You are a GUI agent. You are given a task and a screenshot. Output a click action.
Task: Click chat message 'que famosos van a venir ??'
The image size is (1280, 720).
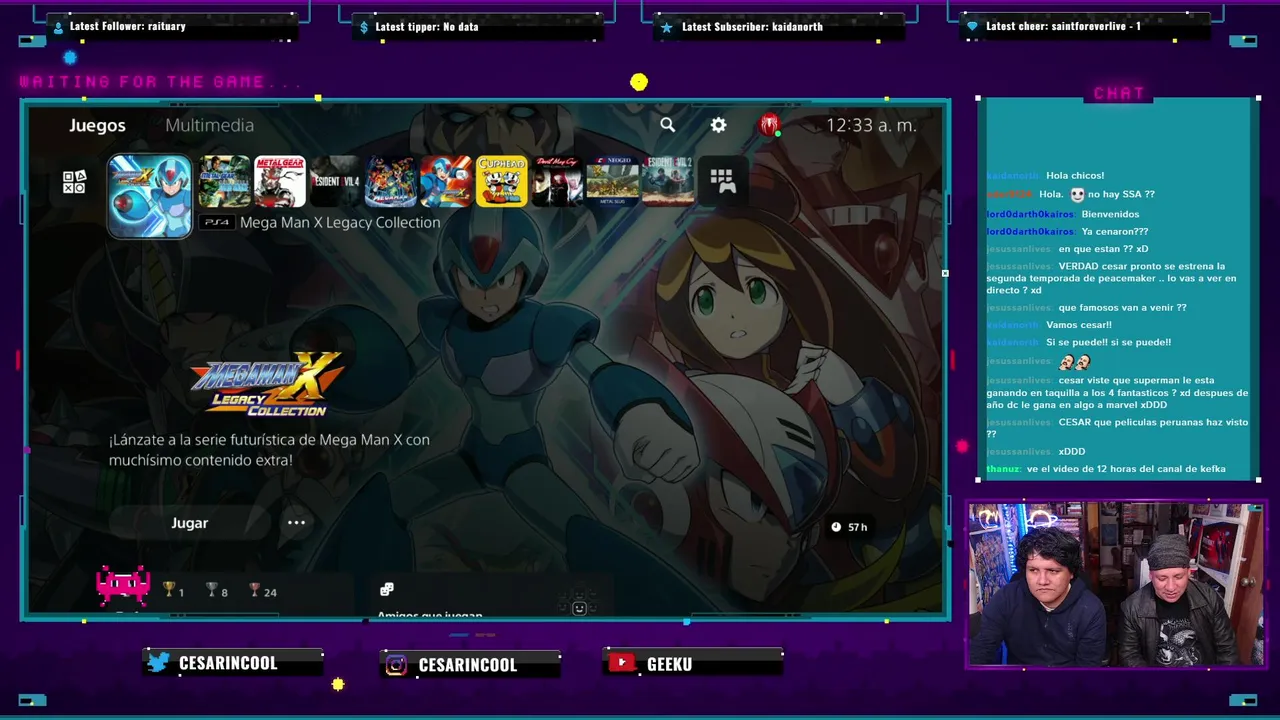click(x=1122, y=308)
